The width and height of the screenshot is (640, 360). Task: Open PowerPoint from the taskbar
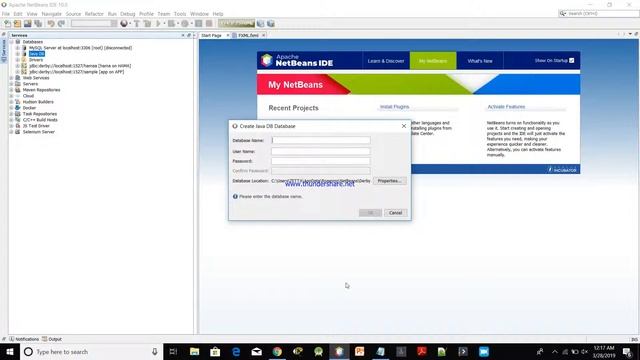point(360,351)
